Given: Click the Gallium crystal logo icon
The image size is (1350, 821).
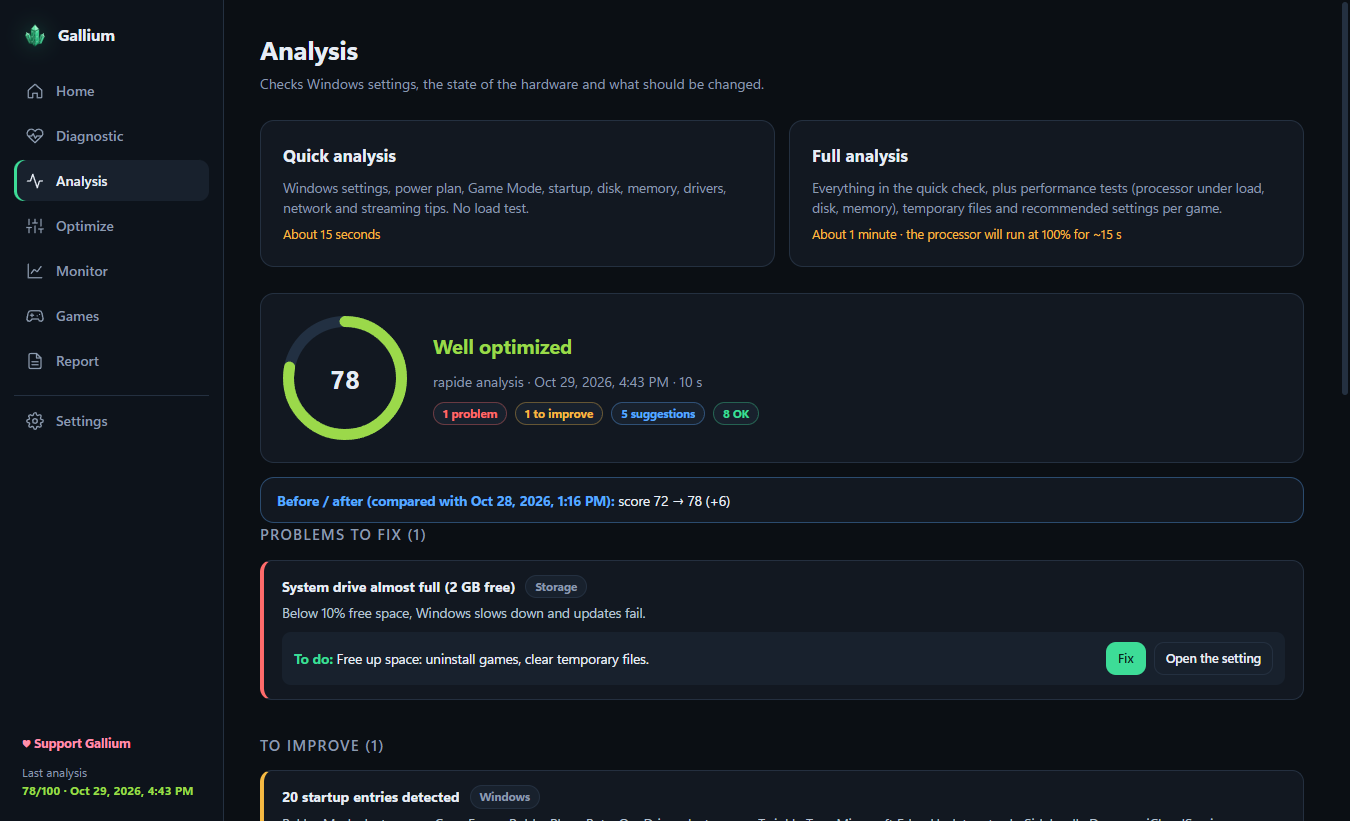Looking at the screenshot, I should coord(35,36).
